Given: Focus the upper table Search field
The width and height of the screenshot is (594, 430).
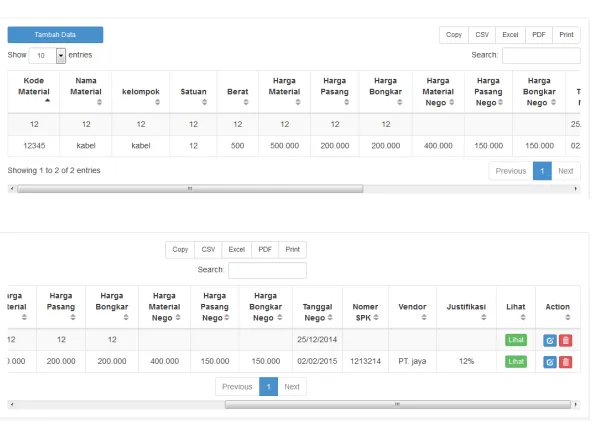Looking at the screenshot, I should point(541,55).
